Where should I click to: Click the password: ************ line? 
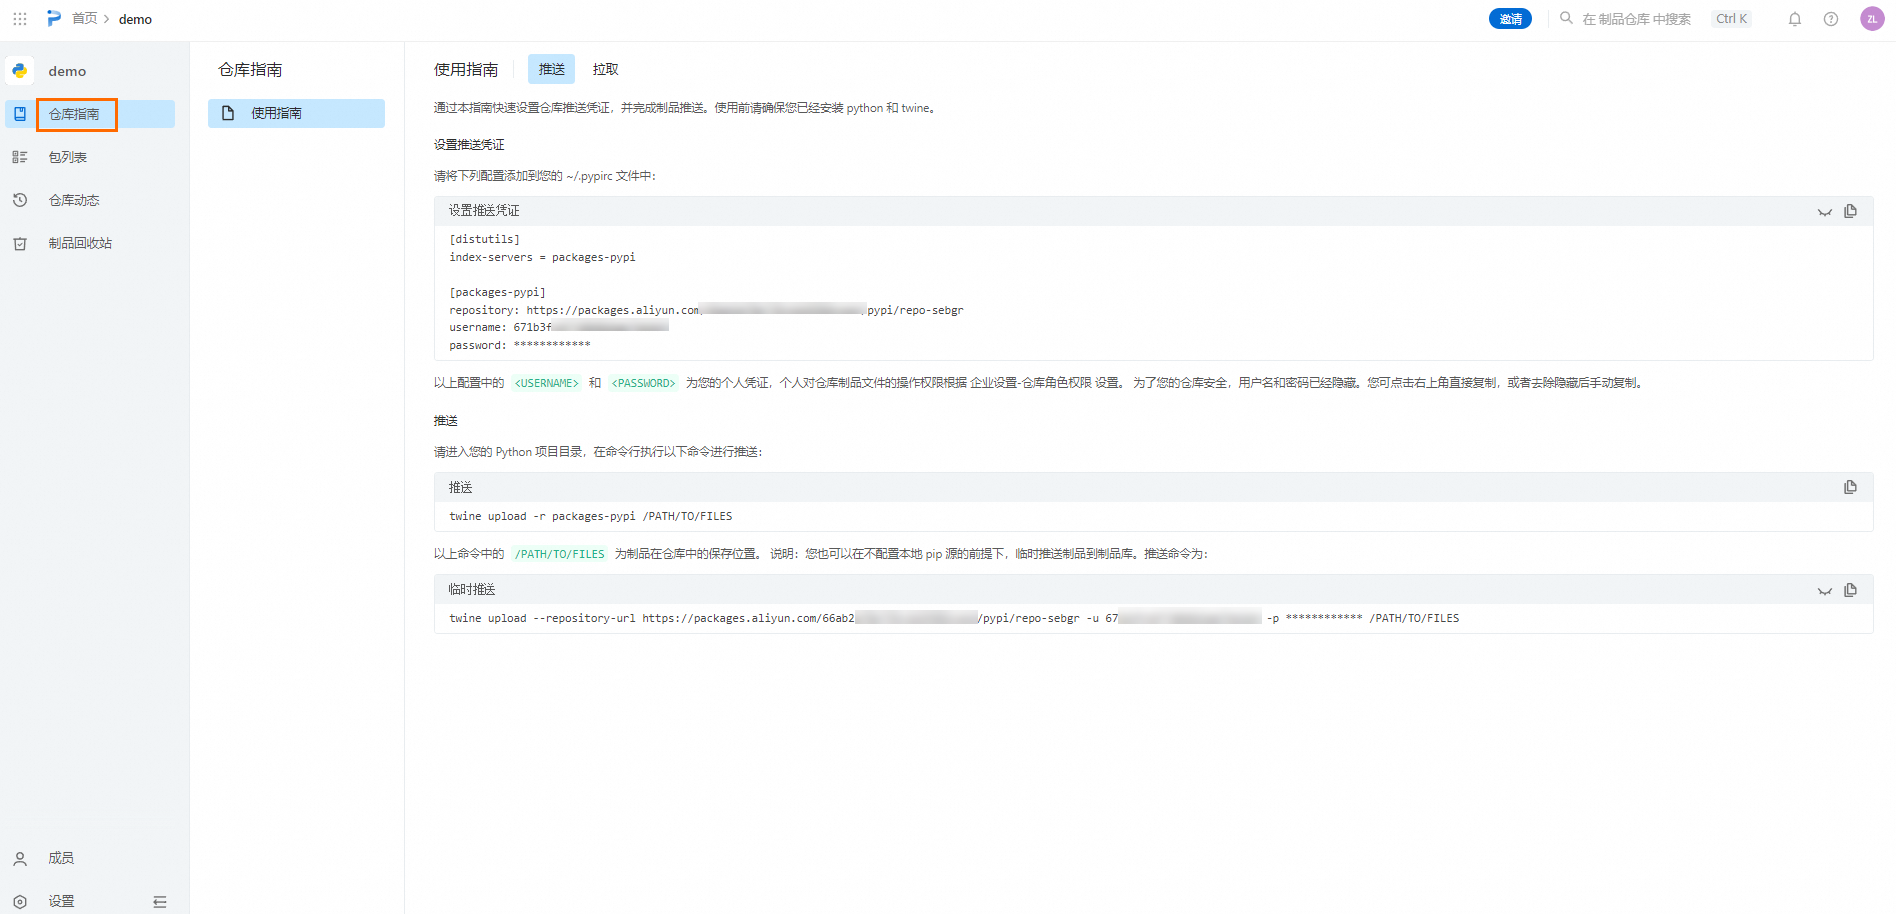click(520, 345)
